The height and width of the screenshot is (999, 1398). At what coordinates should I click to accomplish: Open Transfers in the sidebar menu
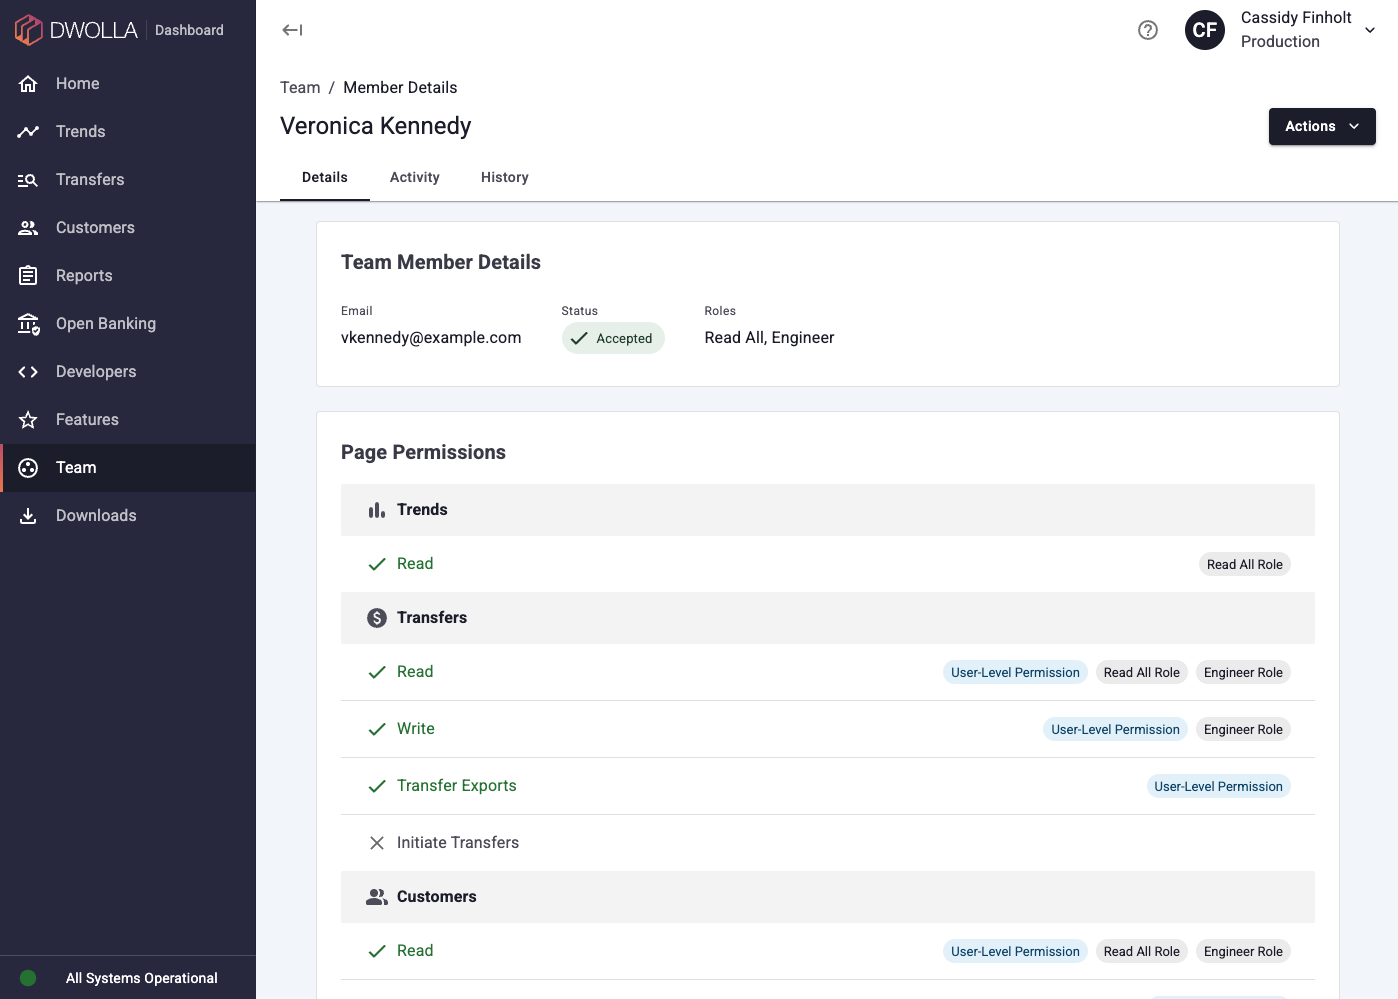click(x=128, y=180)
